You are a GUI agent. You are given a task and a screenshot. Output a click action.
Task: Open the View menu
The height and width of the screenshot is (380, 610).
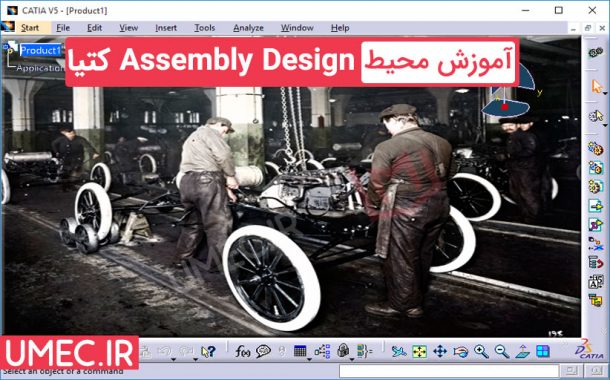click(128, 28)
